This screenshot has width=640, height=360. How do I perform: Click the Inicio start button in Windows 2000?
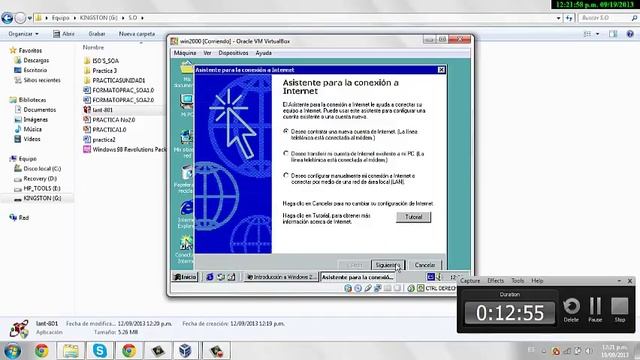[x=185, y=277]
